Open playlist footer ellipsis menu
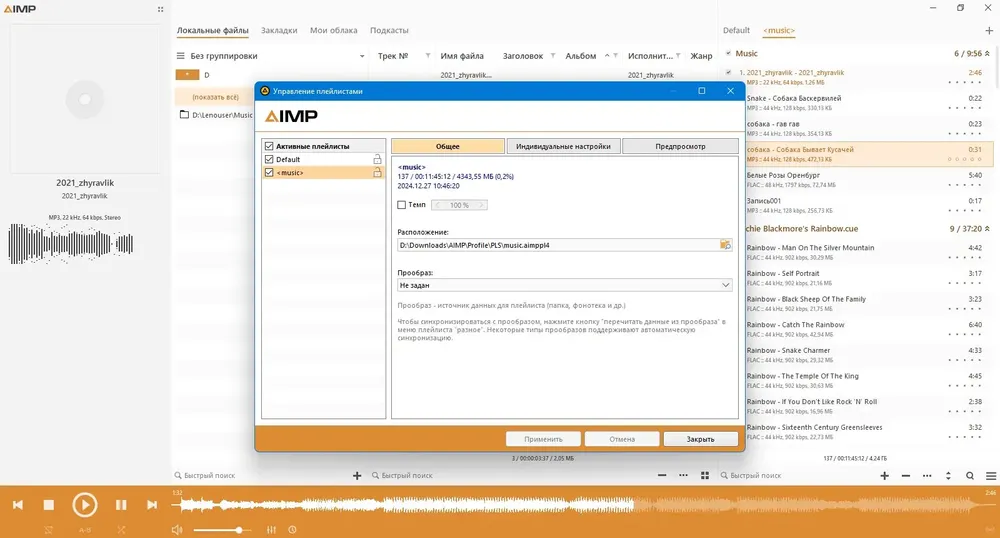 pos(927,476)
